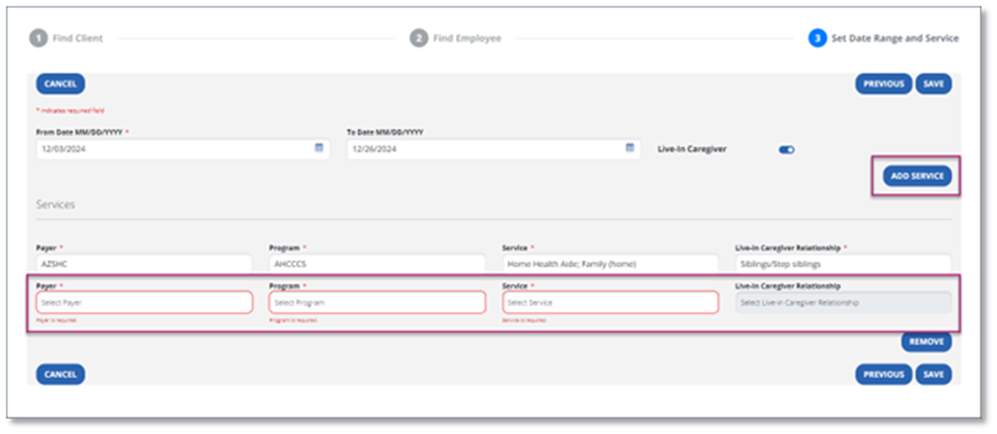Open the Siblings/Step siblings relationship dropdown

tap(843, 264)
